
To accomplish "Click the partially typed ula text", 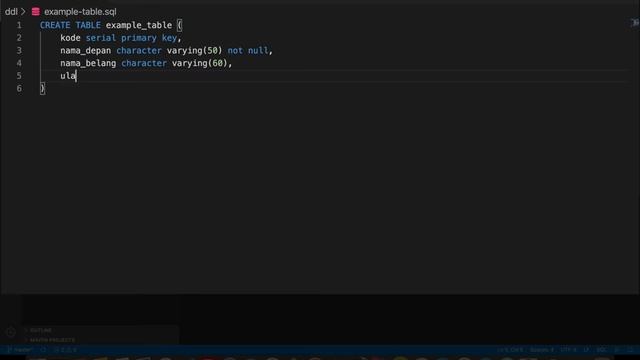I will pyautogui.click(x=68, y=76).
